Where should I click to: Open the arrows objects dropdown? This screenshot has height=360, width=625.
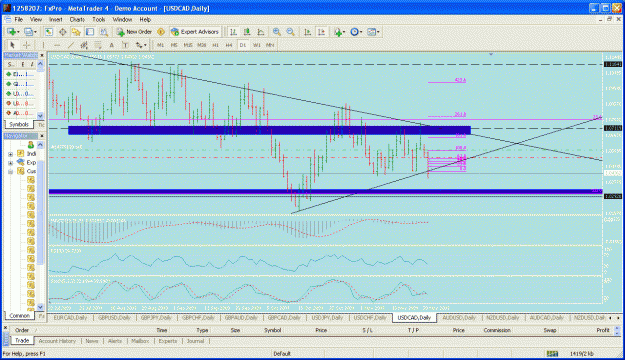pyautogui.click(x=141, y=45)
